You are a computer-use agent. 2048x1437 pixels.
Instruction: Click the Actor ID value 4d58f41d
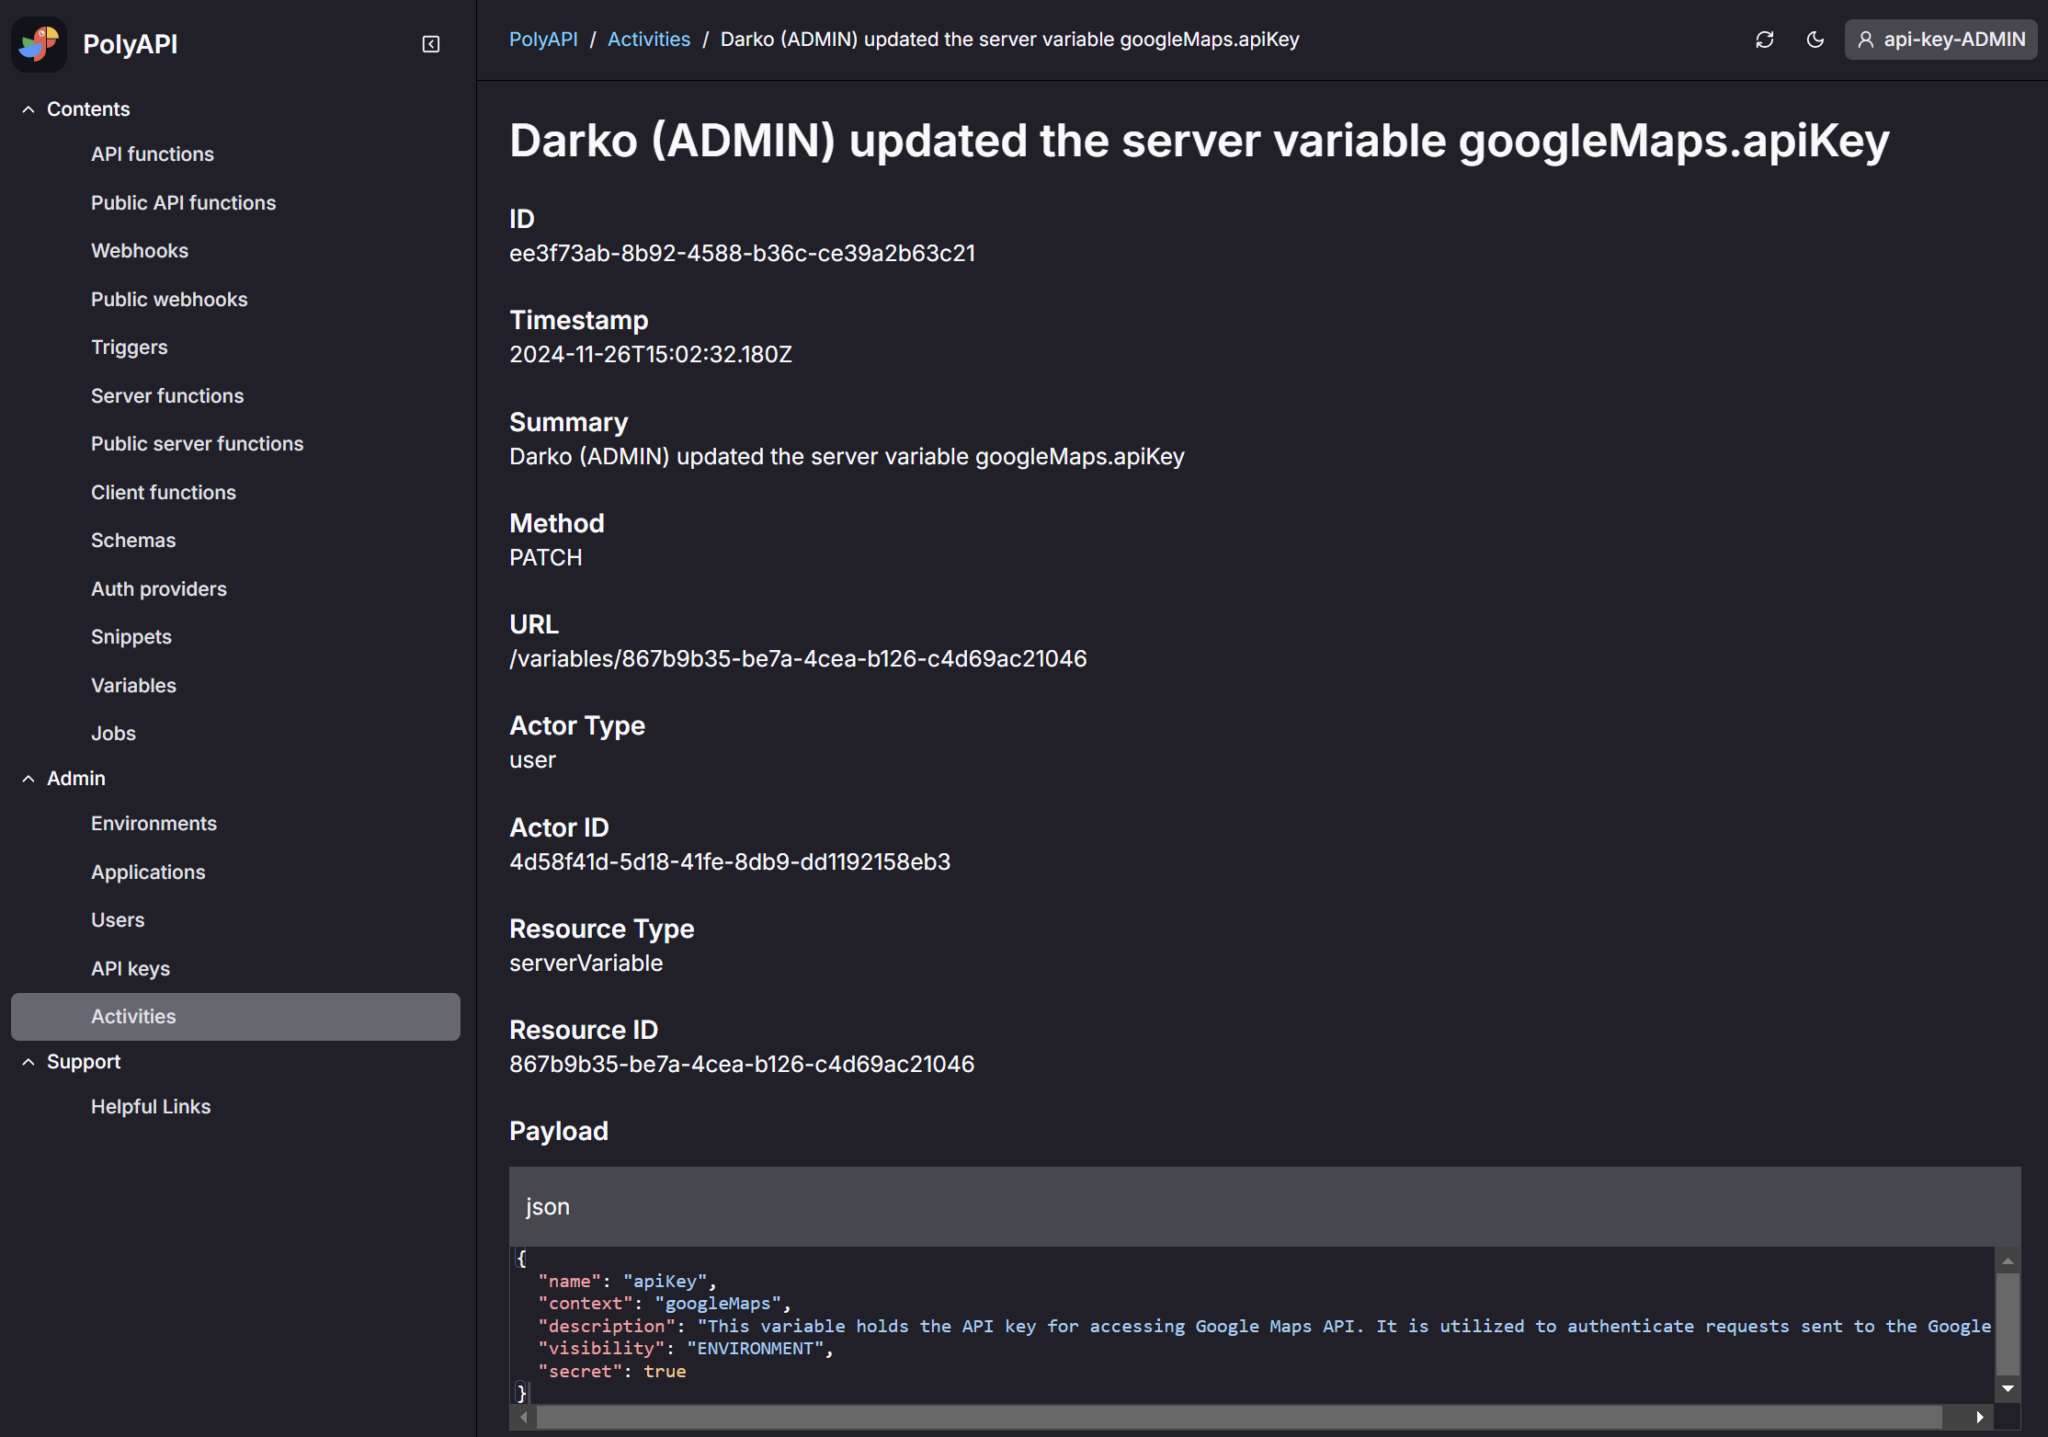730,861
